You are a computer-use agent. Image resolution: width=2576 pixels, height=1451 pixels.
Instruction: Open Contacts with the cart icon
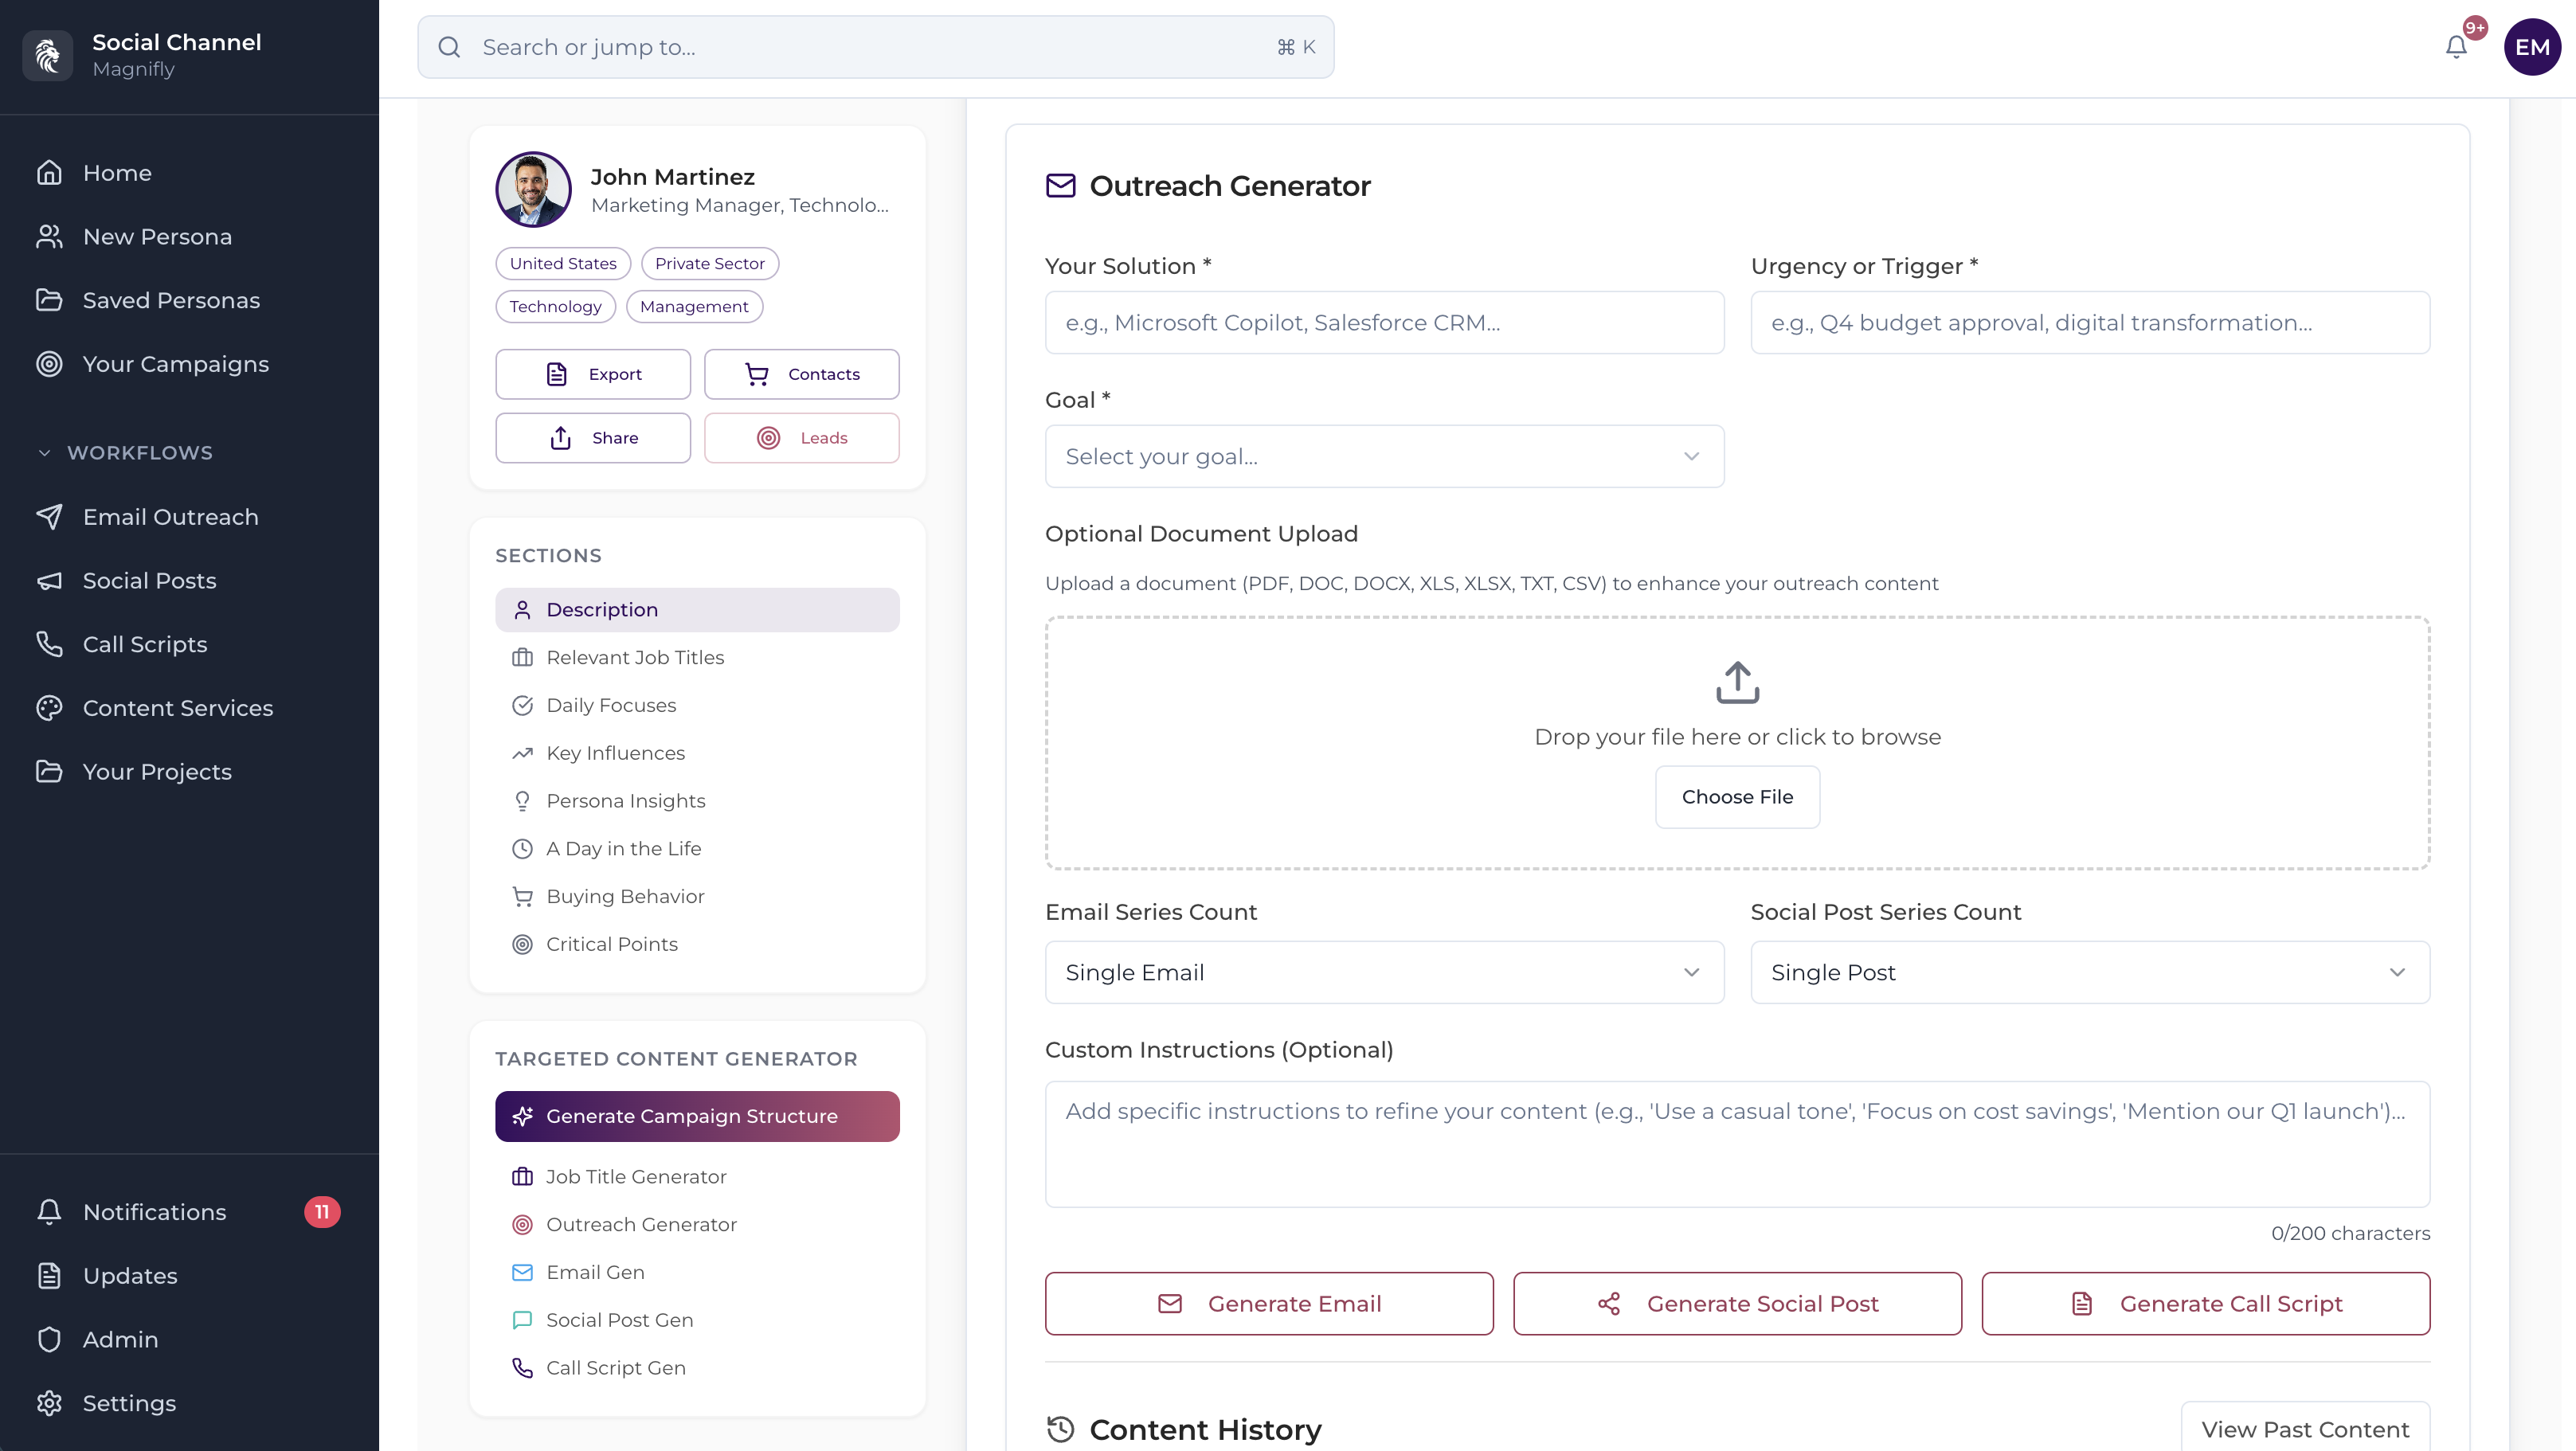[801, 374]
